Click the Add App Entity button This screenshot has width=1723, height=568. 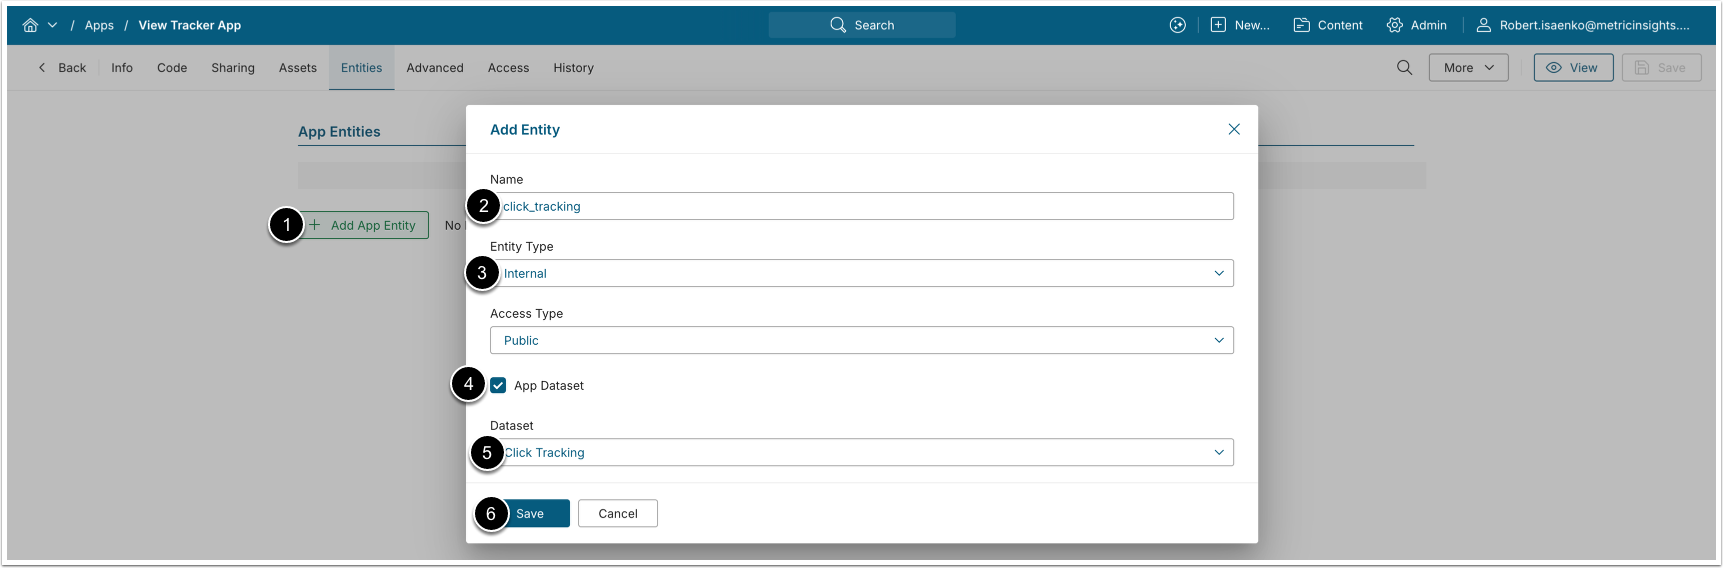coord(364,225)
